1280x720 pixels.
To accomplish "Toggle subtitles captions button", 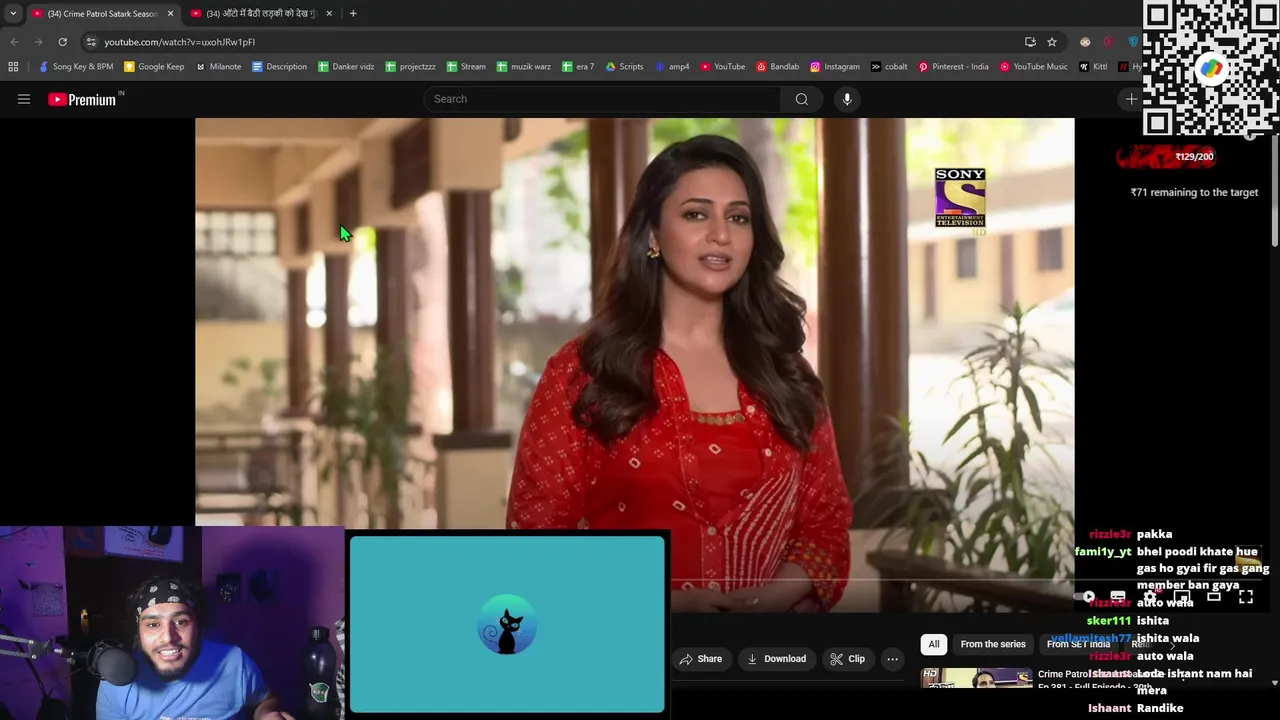I will [1118, 597].
